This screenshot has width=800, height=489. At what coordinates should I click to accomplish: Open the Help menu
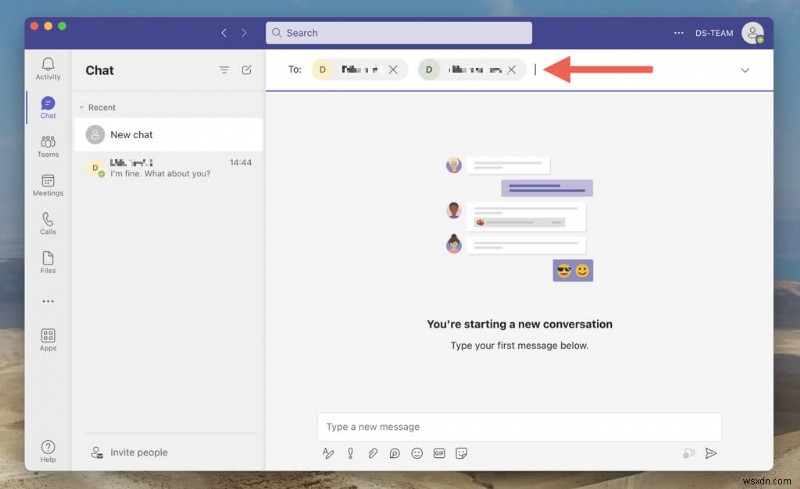coord(48,451)
